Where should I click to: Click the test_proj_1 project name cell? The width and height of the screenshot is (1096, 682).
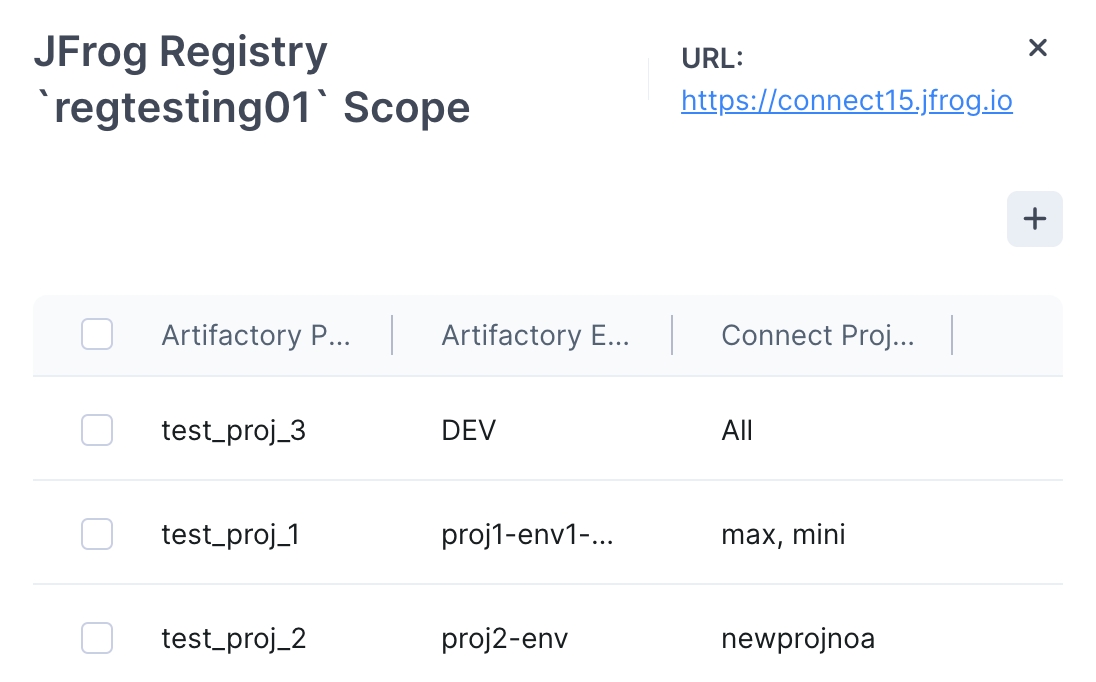pos(230,535)
